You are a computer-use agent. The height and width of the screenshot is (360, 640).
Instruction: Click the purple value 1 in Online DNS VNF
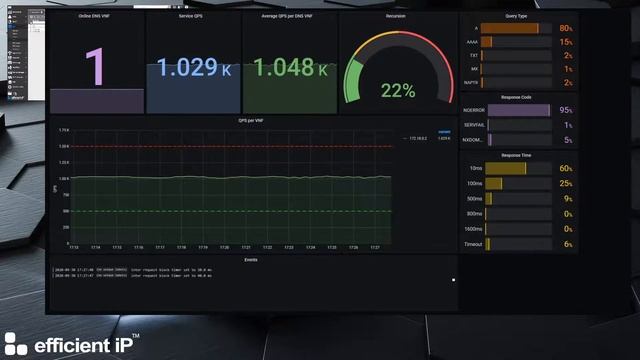pos(95,67)
